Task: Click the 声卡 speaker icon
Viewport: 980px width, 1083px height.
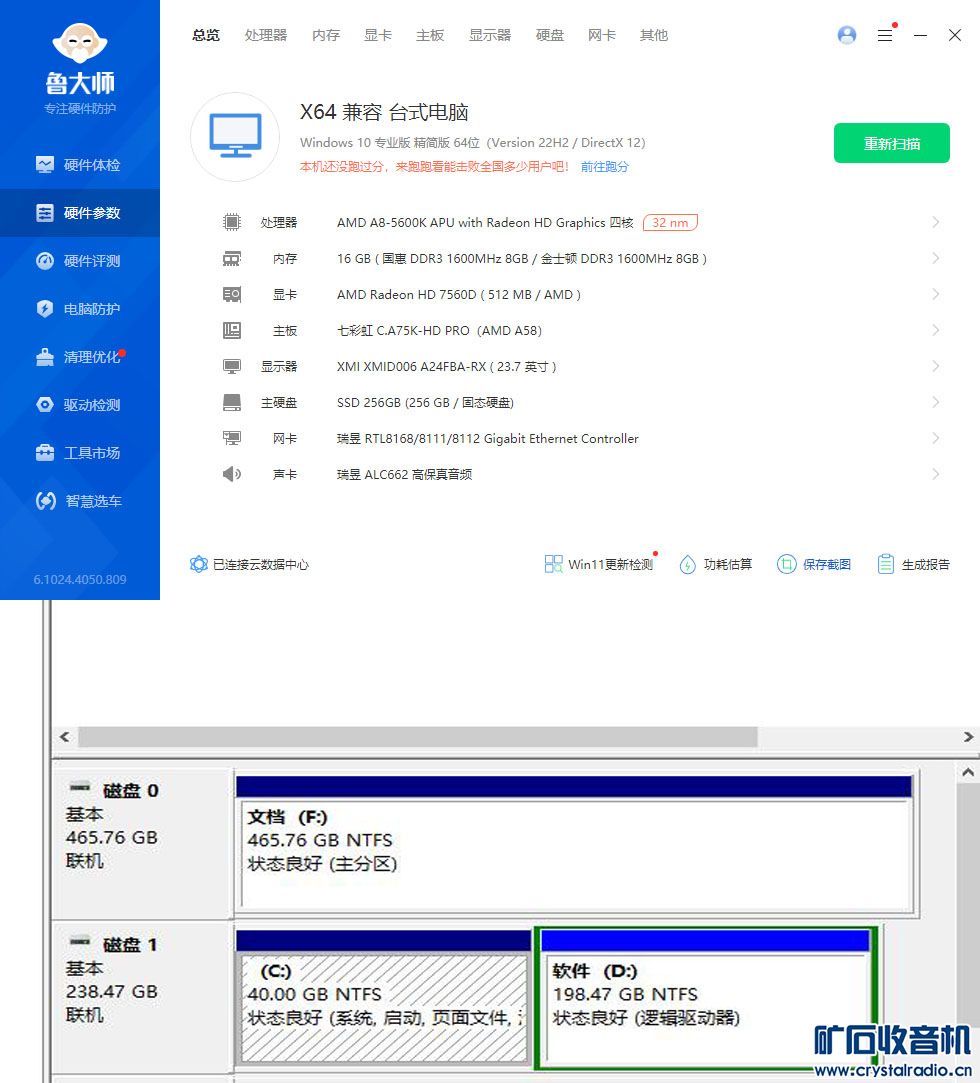Action: pyautogui.click(x=231, y=475)
